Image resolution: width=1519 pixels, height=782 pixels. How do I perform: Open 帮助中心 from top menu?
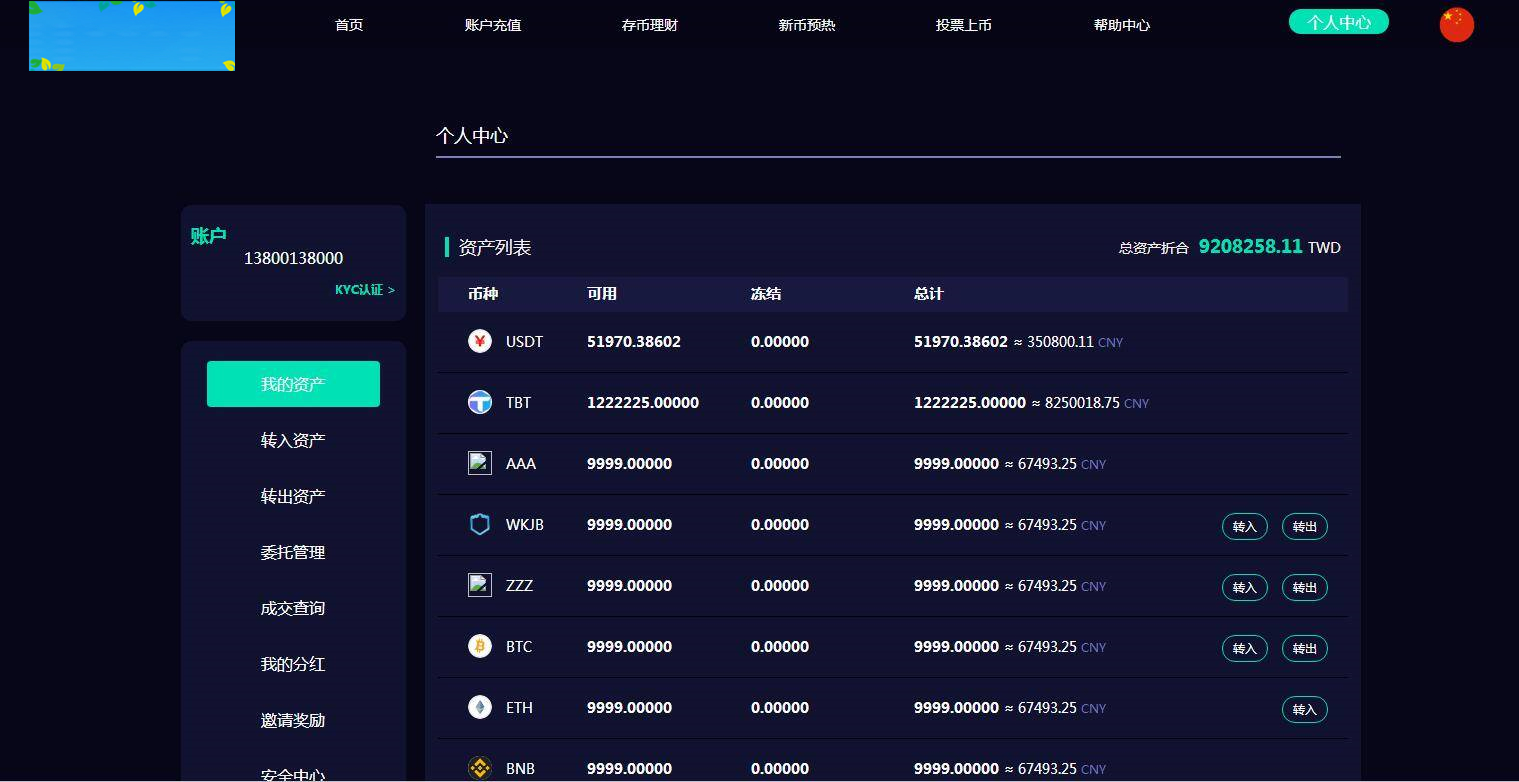point(1122,25)
